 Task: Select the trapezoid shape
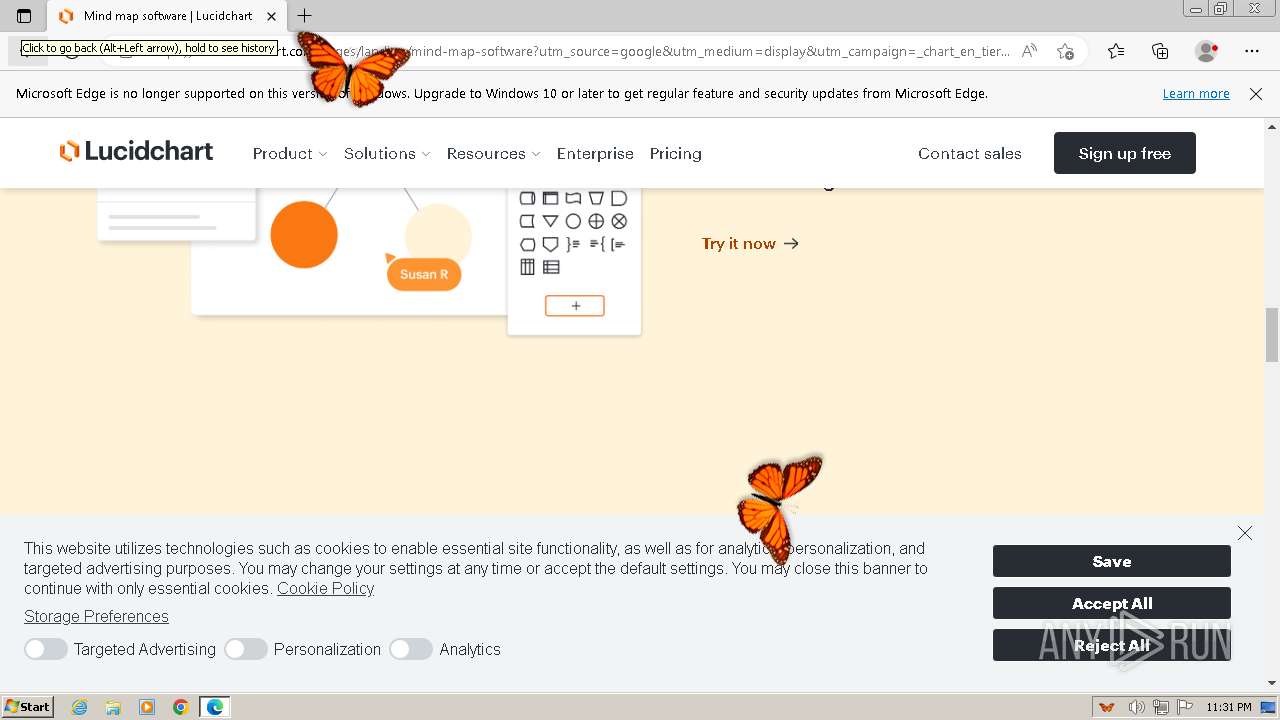tap(596, 198)
